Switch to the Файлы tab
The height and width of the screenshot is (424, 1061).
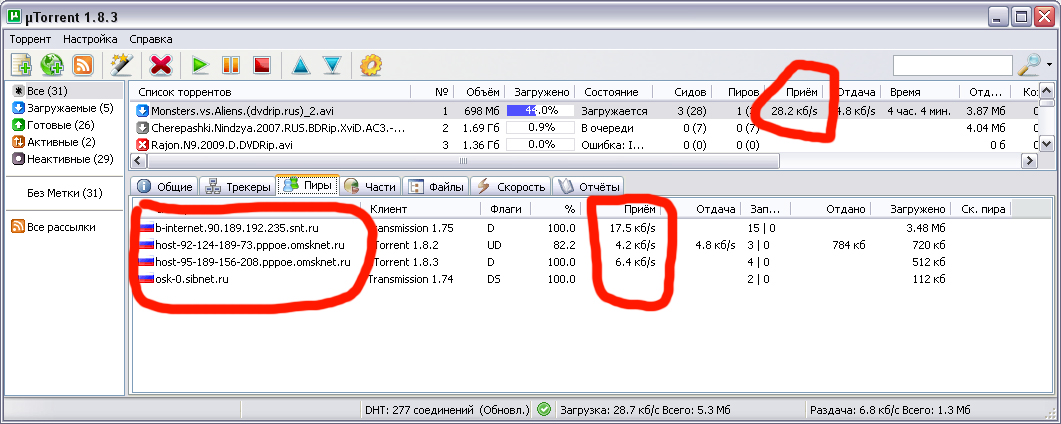[436, 187]
